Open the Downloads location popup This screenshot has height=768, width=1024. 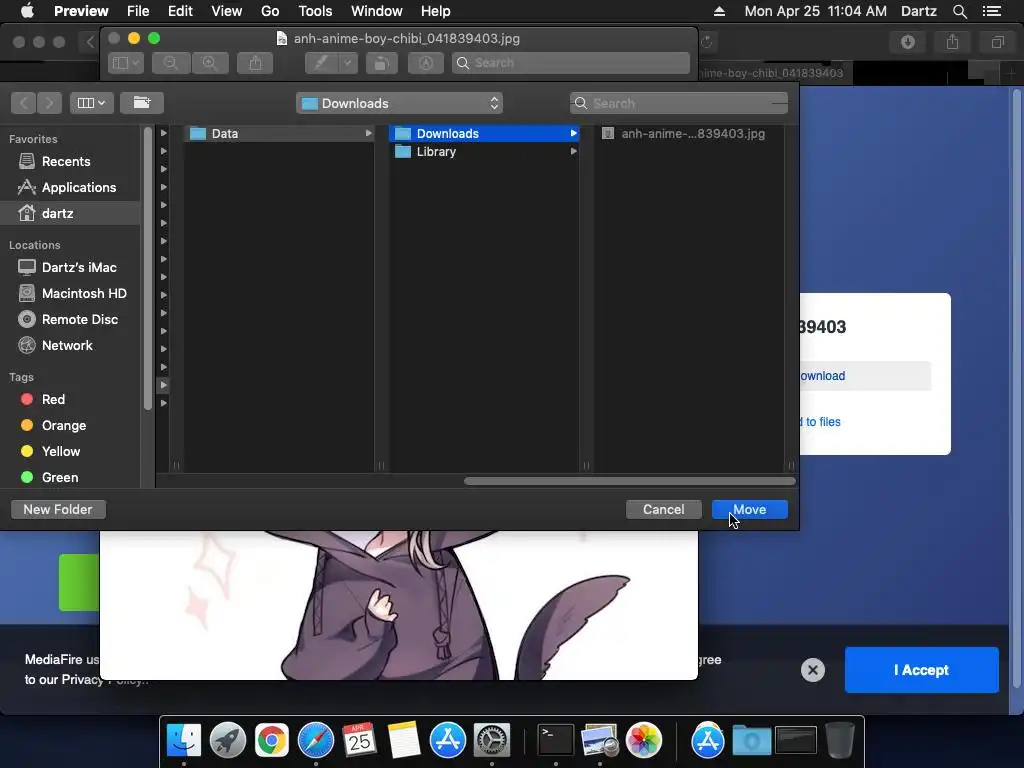click(x=399, y=103)
